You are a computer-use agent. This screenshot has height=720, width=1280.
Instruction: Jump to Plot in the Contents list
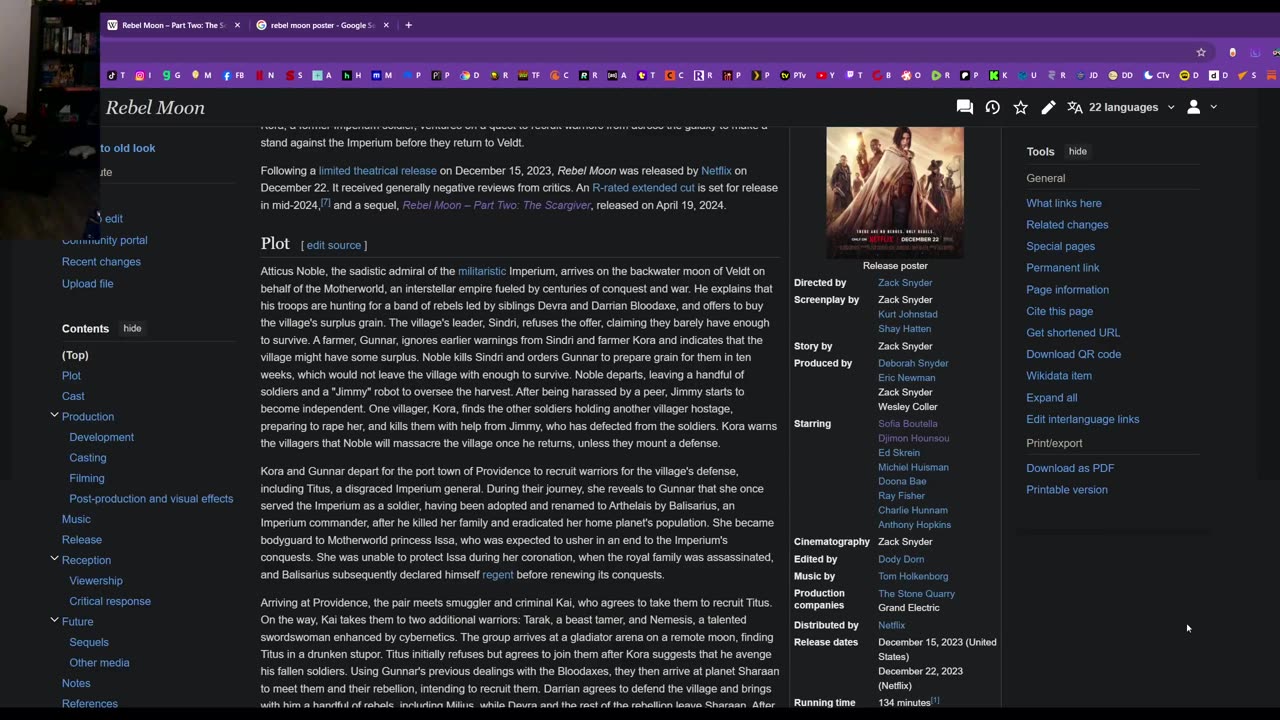(71, 375)
